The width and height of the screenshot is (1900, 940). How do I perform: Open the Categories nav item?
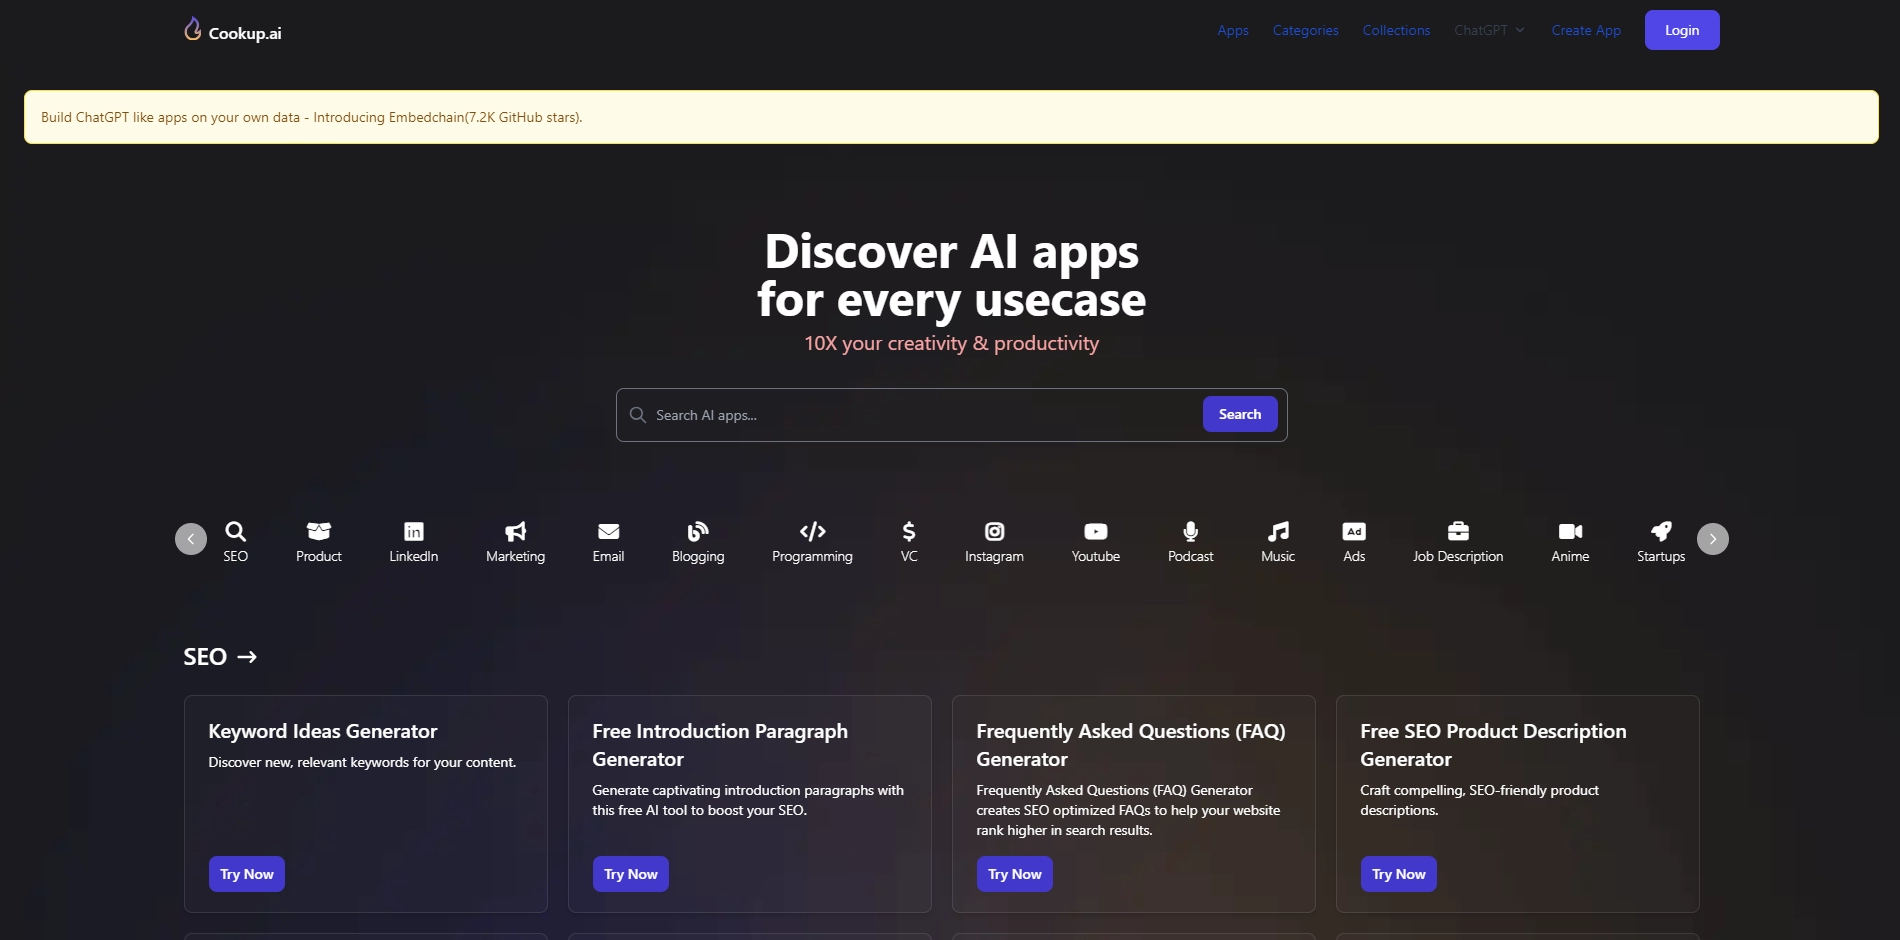(x=1305, y=31)
